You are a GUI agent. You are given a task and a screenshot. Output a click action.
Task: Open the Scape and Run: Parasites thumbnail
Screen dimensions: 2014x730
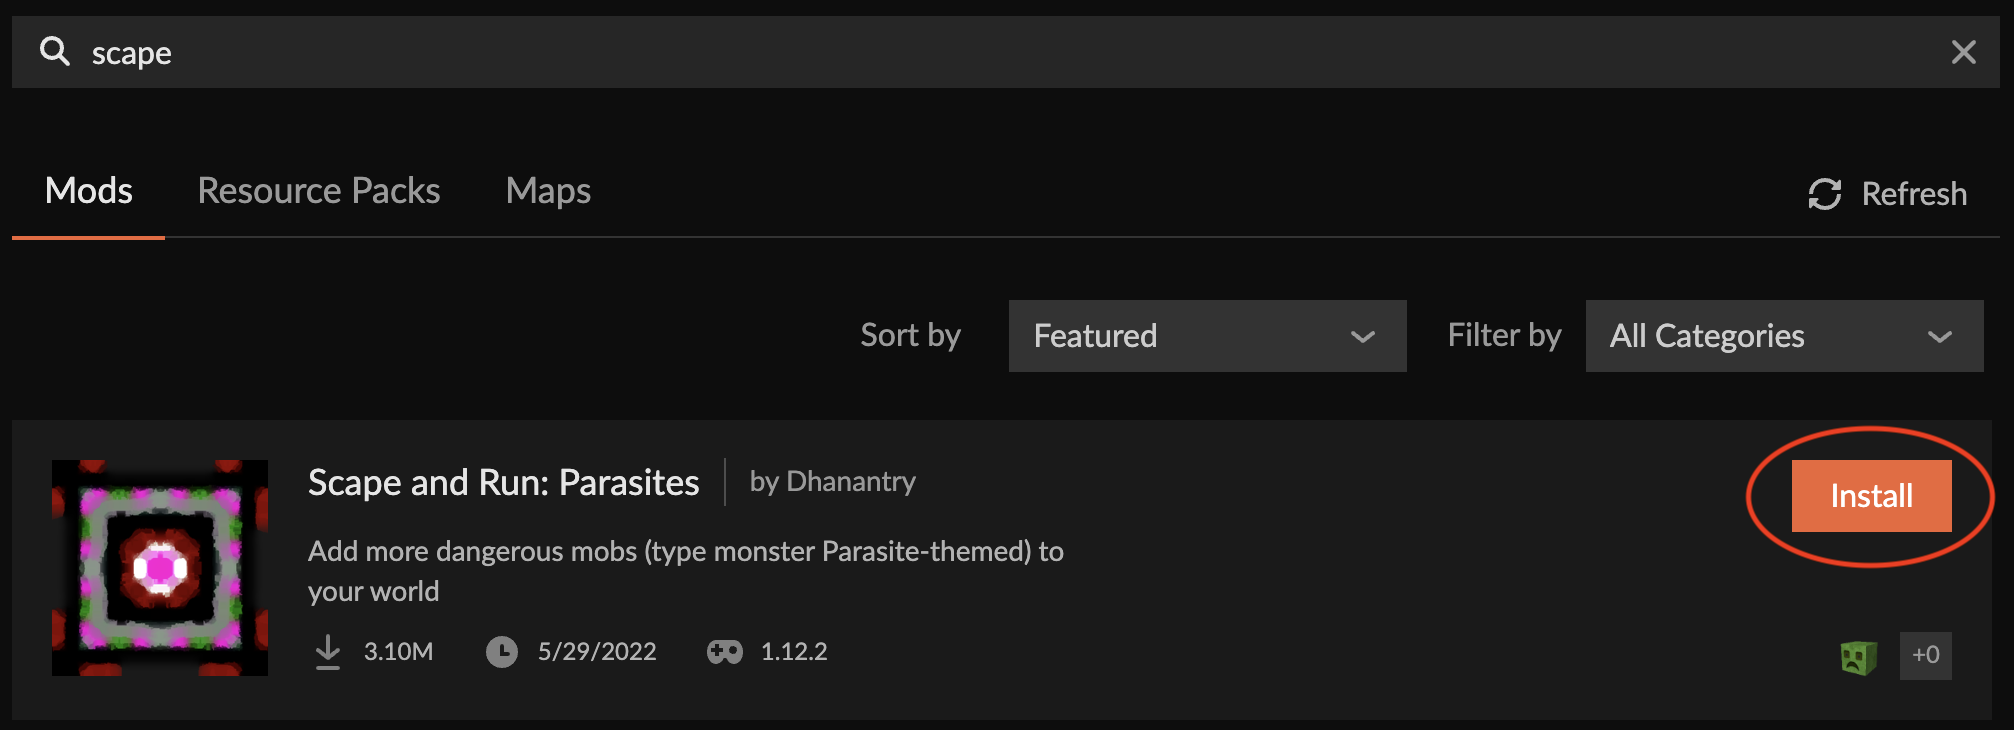click(160, 567)
